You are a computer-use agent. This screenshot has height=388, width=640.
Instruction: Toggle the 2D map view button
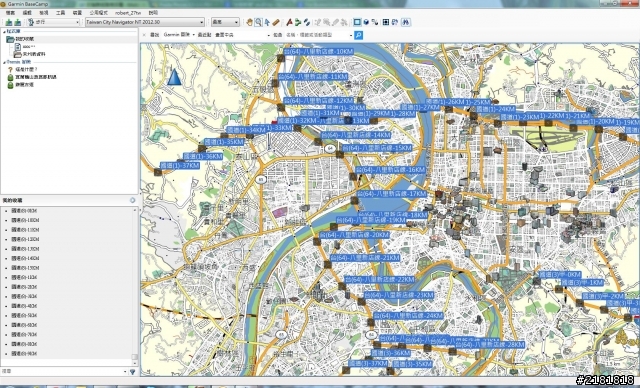click(x=357, y=22)
